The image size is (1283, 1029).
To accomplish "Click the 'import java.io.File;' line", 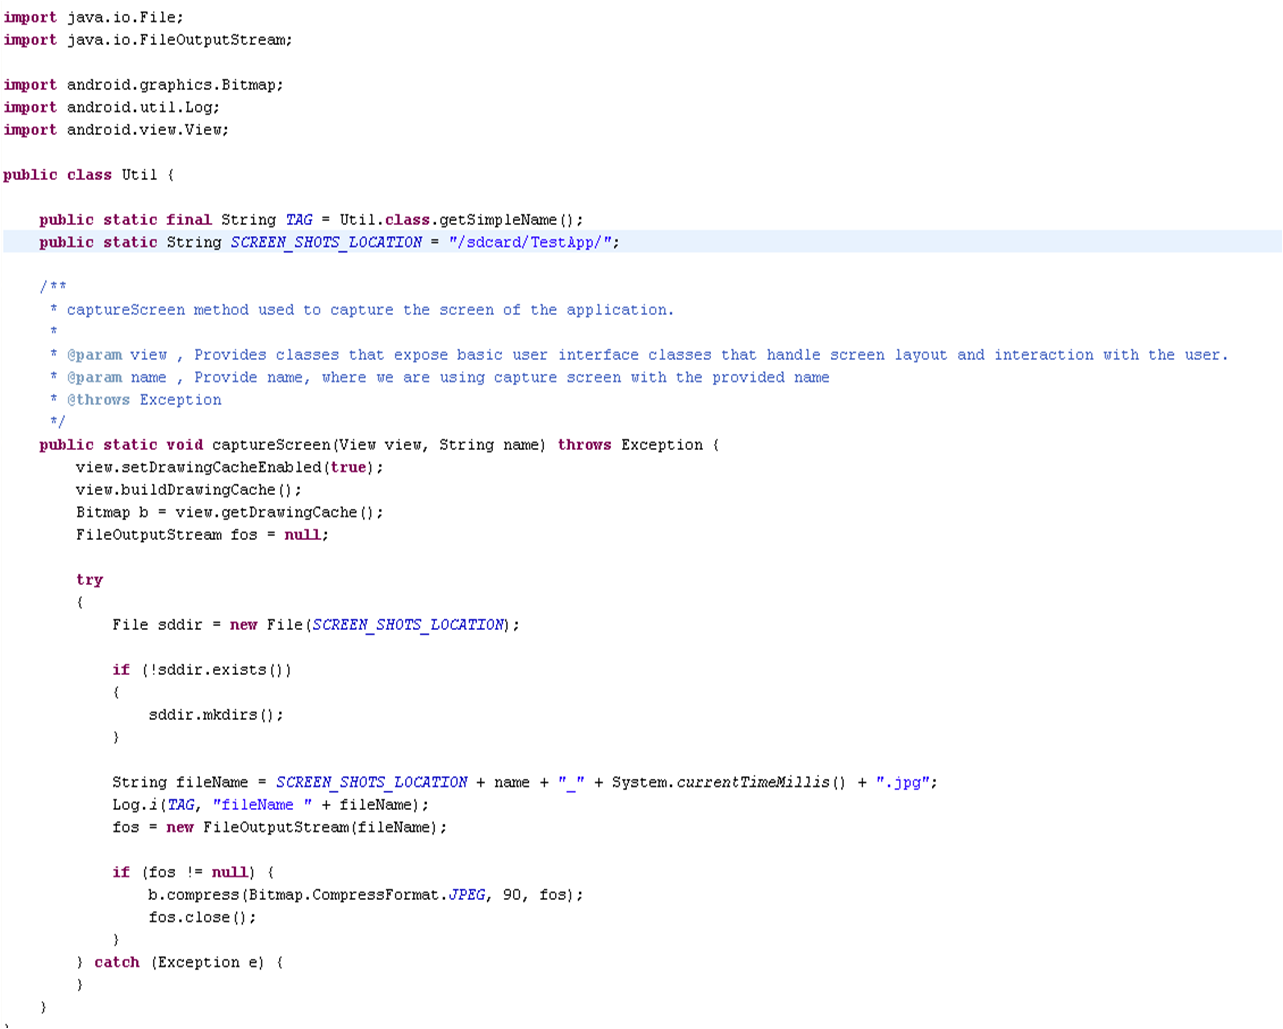I will click(x=93, y=18).
